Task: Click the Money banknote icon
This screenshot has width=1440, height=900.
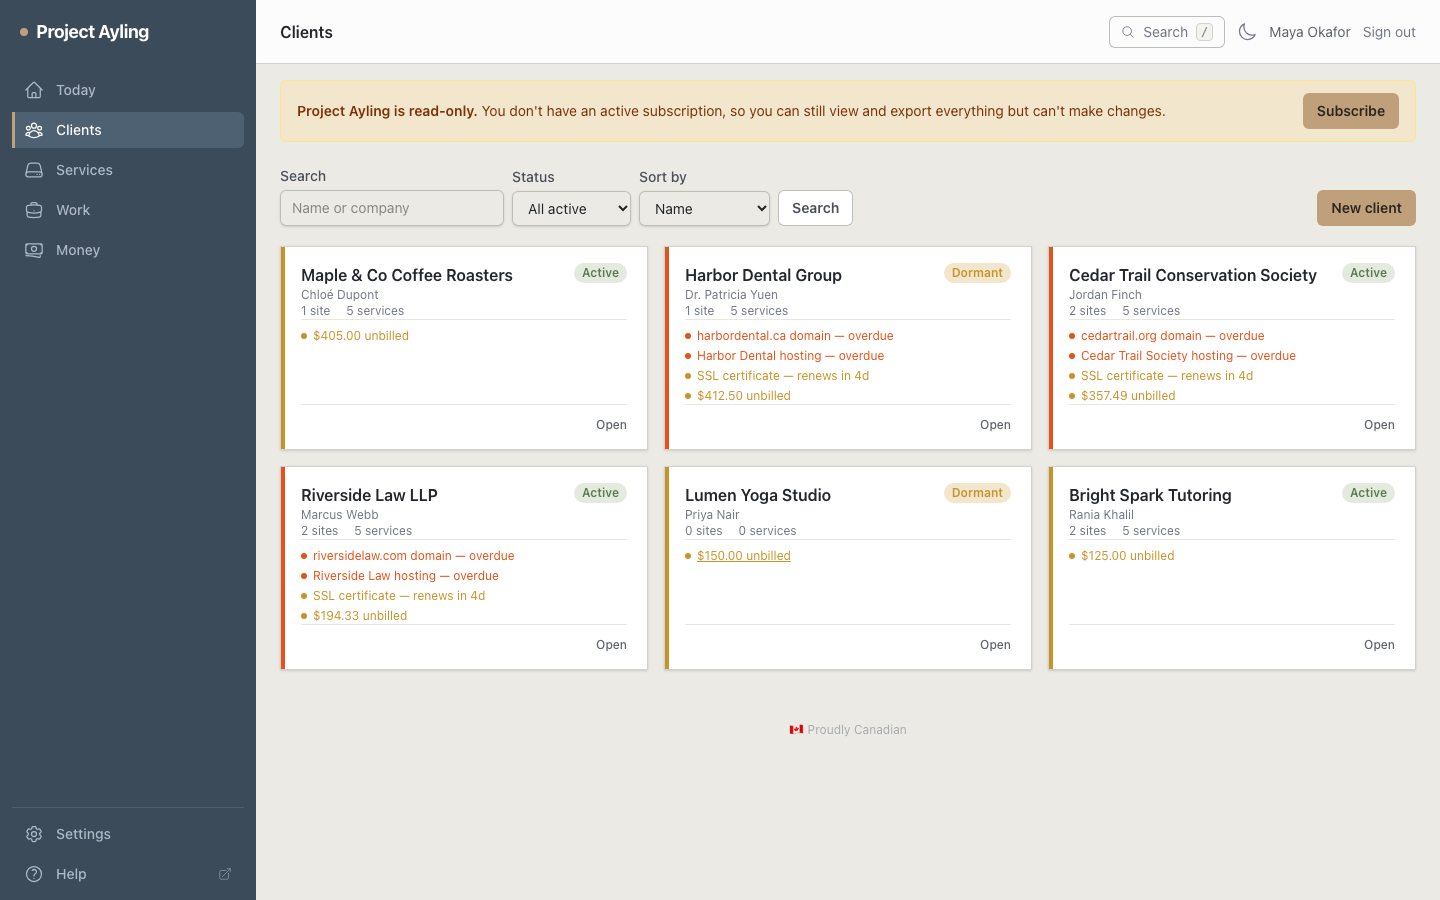Action: [x=34, y=250]
